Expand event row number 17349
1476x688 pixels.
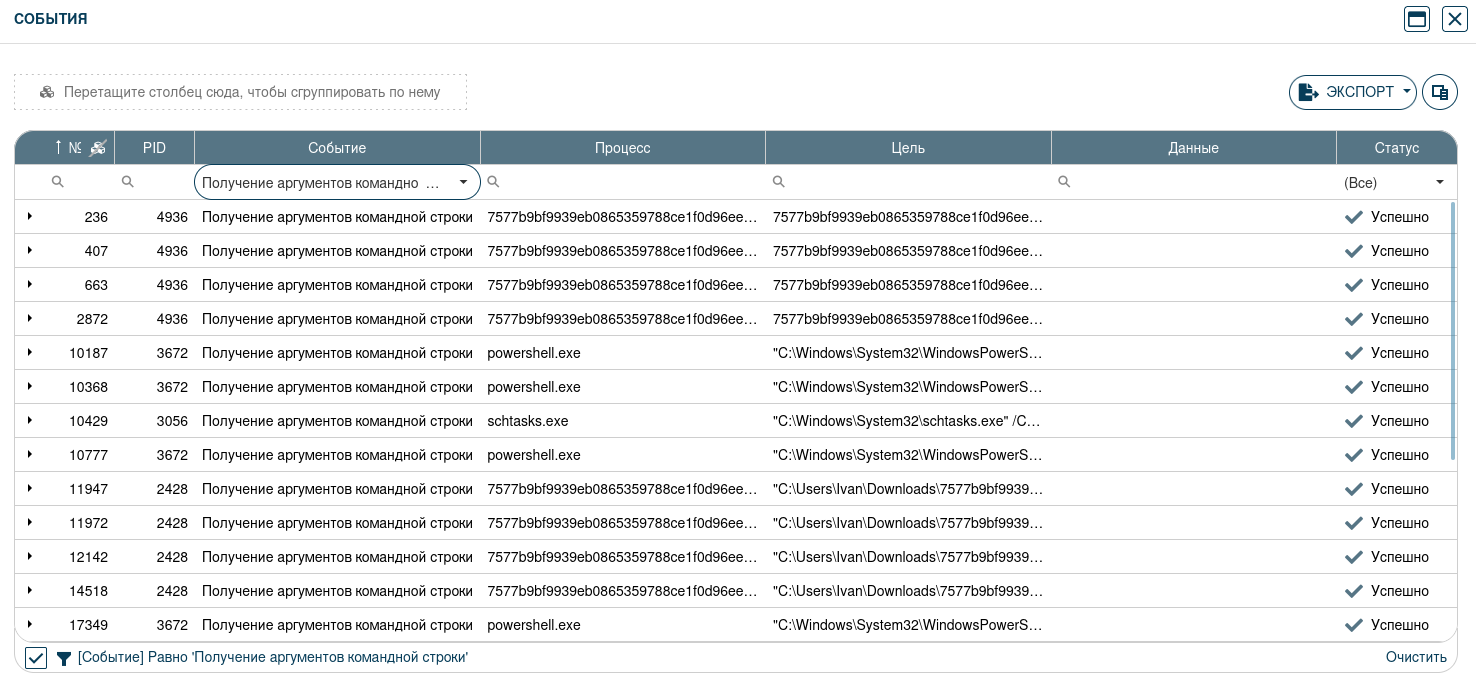tap(30, 625)
